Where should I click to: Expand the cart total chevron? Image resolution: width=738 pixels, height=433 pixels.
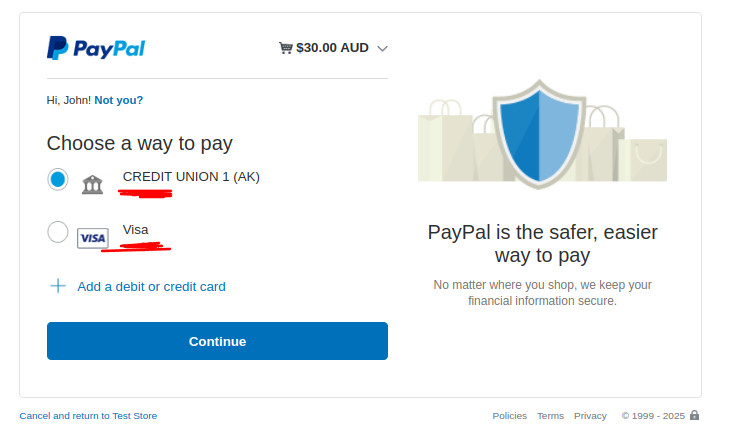tap(383, 48)
